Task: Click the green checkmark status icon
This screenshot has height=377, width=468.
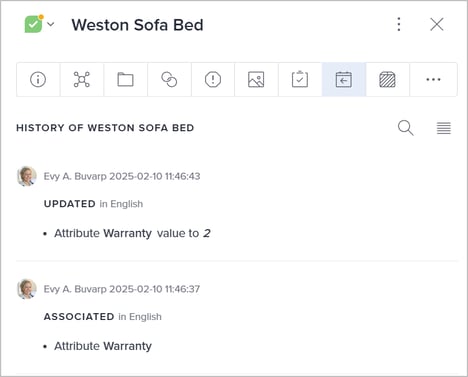Action: point(34,24)
